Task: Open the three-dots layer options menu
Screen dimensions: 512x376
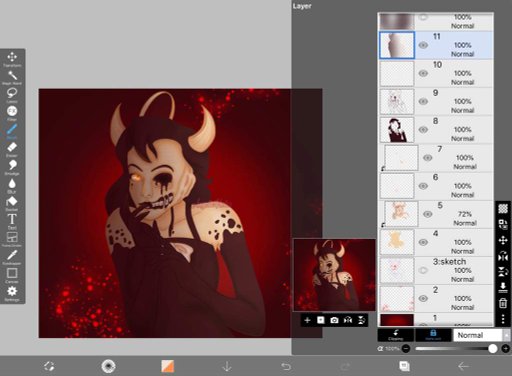Action: point(503,319)
